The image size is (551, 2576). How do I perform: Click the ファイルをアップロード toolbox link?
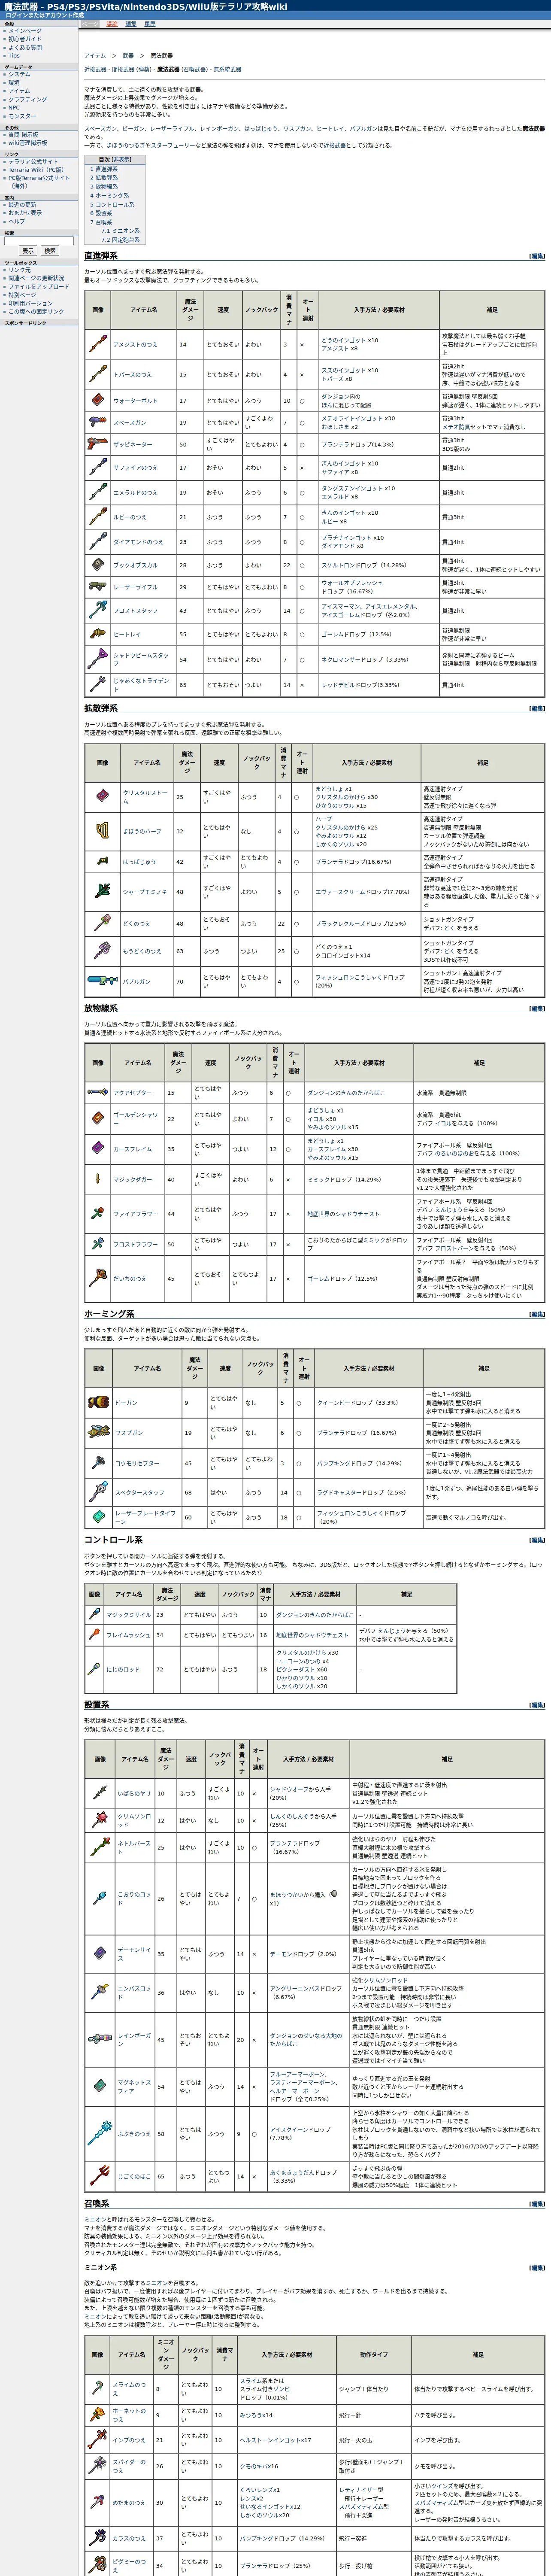39,287
